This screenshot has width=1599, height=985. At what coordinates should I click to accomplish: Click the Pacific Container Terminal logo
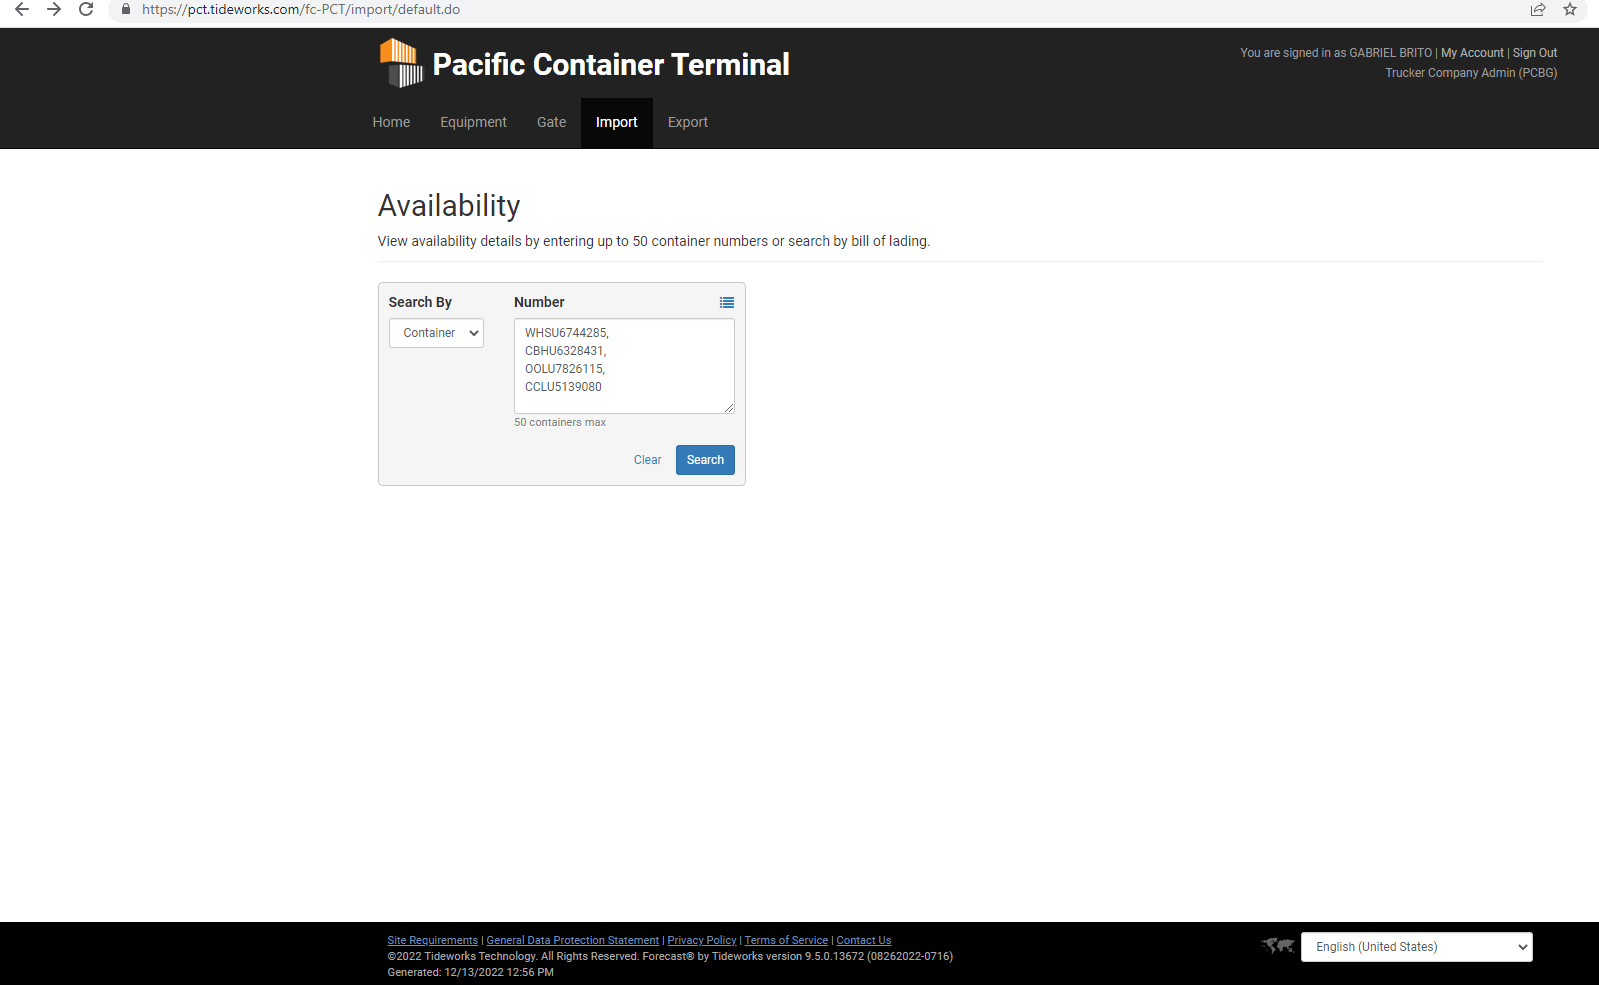(401, 63)
